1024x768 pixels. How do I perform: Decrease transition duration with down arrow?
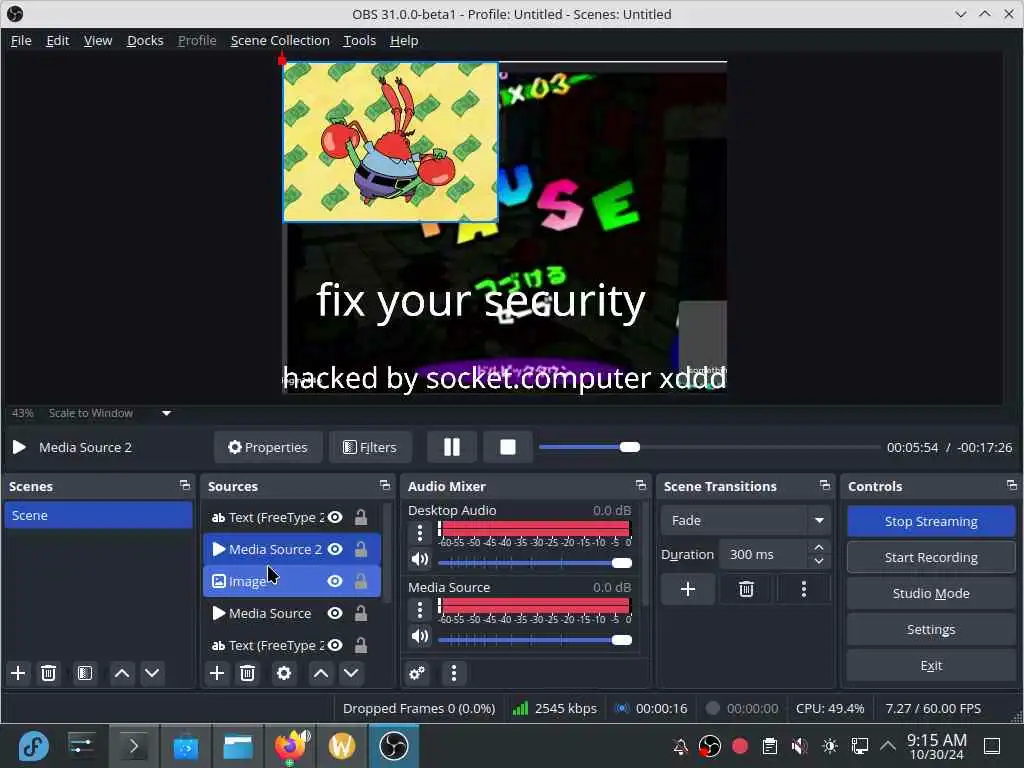click(819, 562)
